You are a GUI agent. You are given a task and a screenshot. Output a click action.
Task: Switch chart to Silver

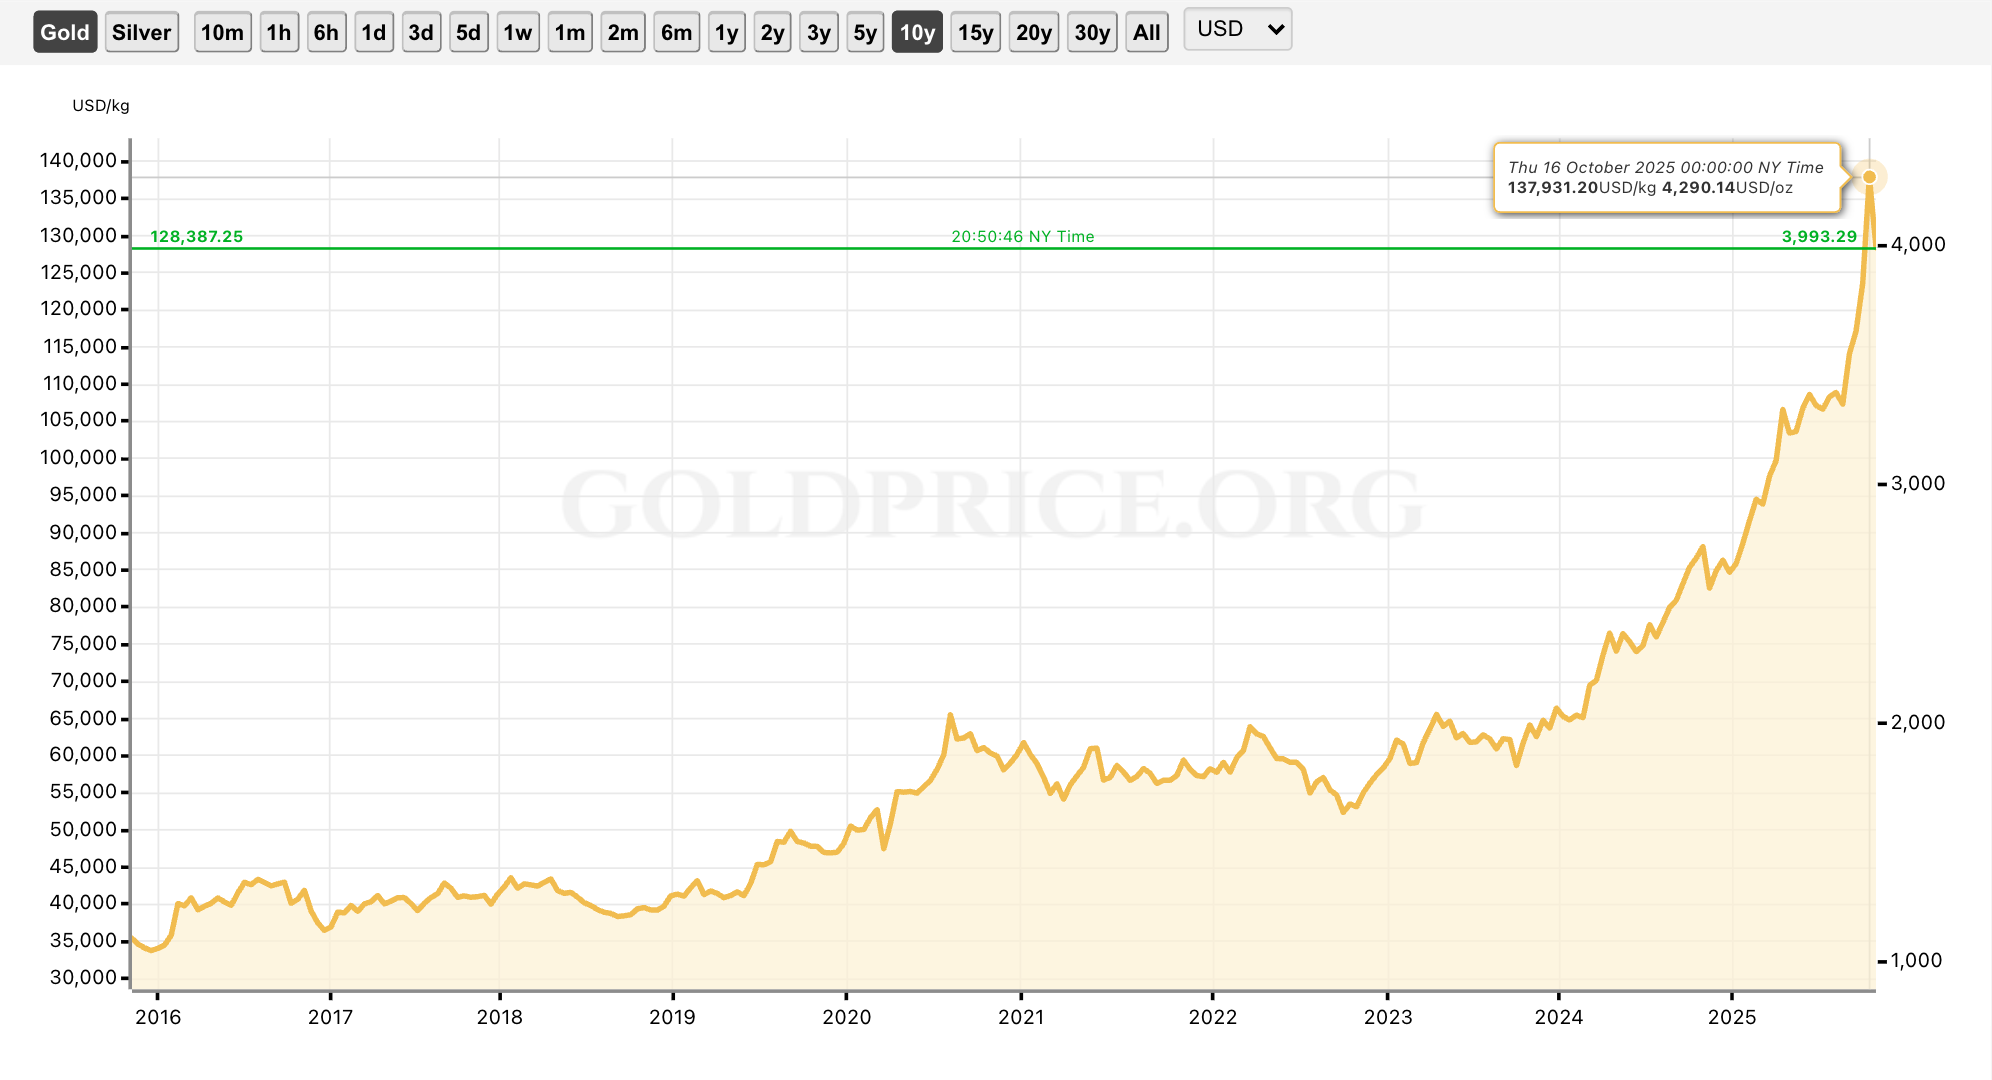(141, 32)
